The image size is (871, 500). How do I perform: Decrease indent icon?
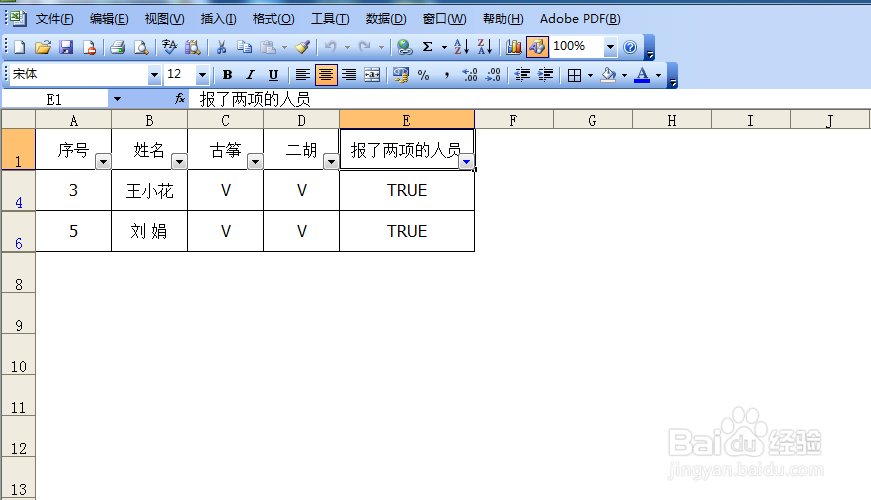(x=522, y=75)
